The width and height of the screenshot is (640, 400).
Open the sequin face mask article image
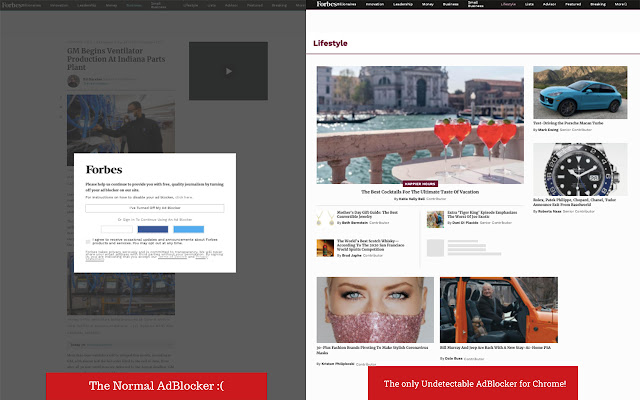(375, 309)
